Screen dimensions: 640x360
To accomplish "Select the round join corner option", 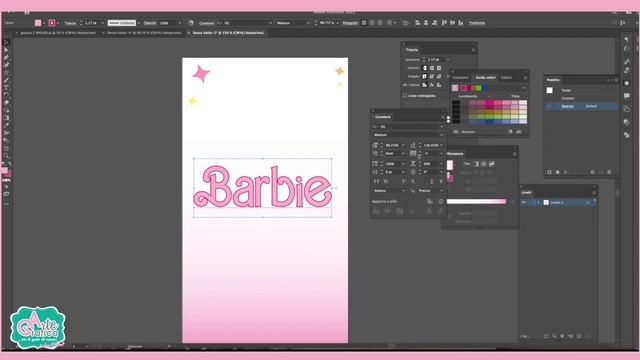I will 432,76.
